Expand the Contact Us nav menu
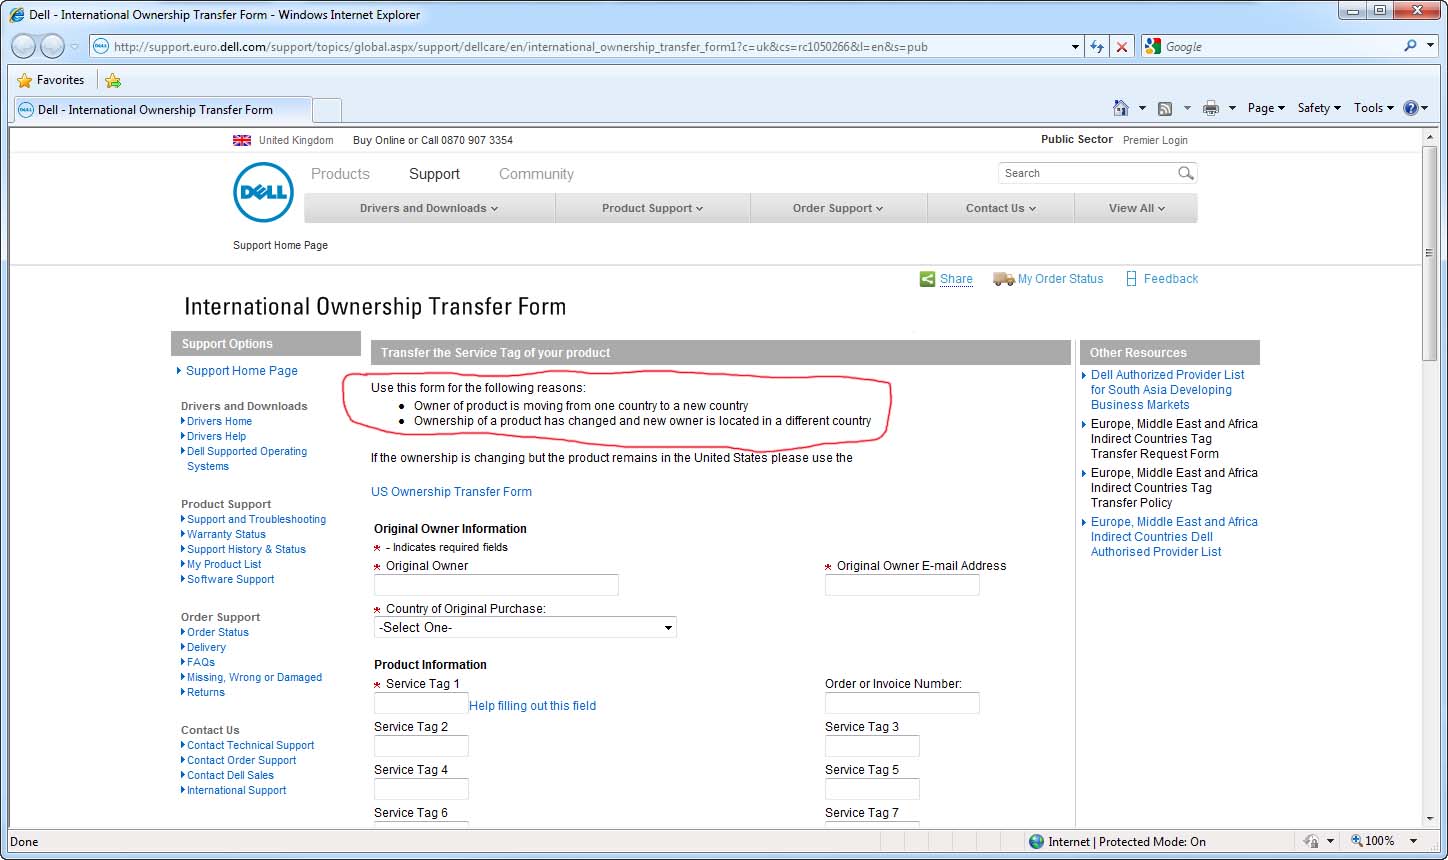Viewport: 1448px width, 860px height. pyautogui.click(x=1000, y=208)
